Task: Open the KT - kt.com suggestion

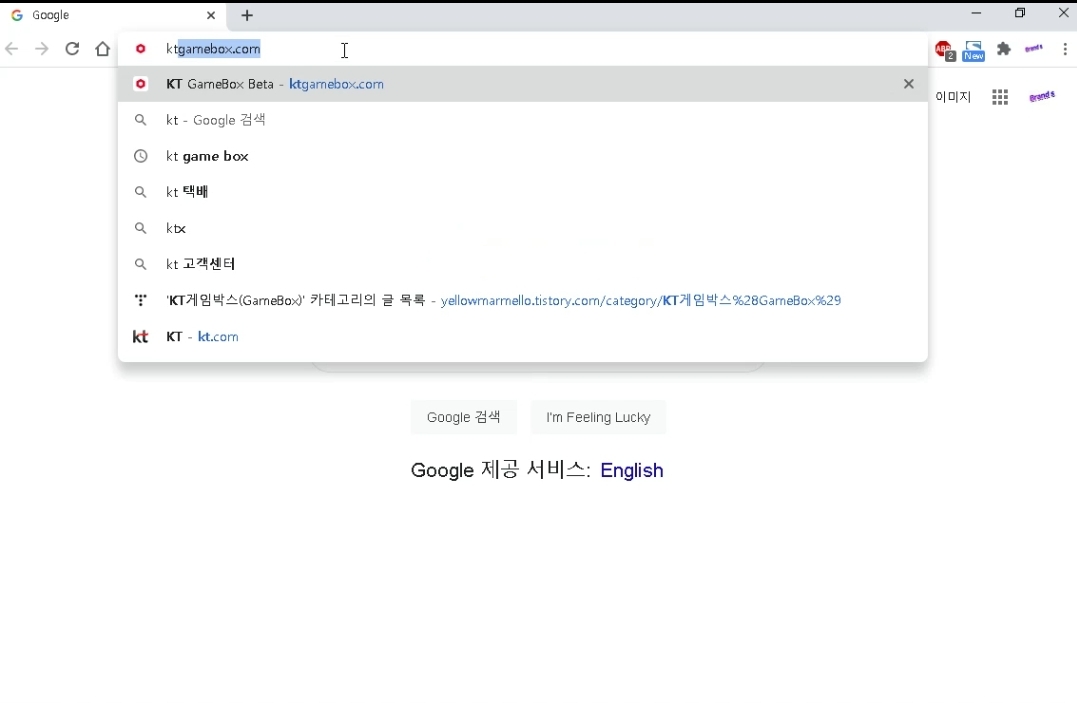Action: point(523,336)
